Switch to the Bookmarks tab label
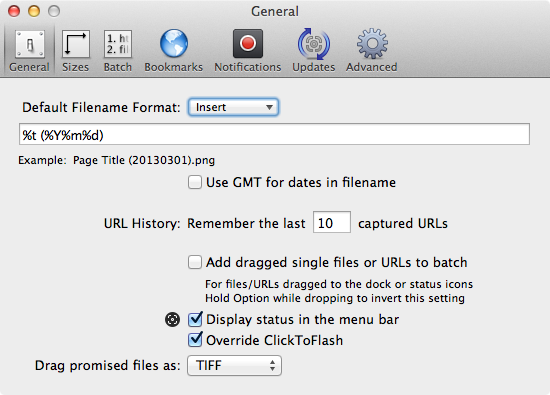 tap(174, 67)
